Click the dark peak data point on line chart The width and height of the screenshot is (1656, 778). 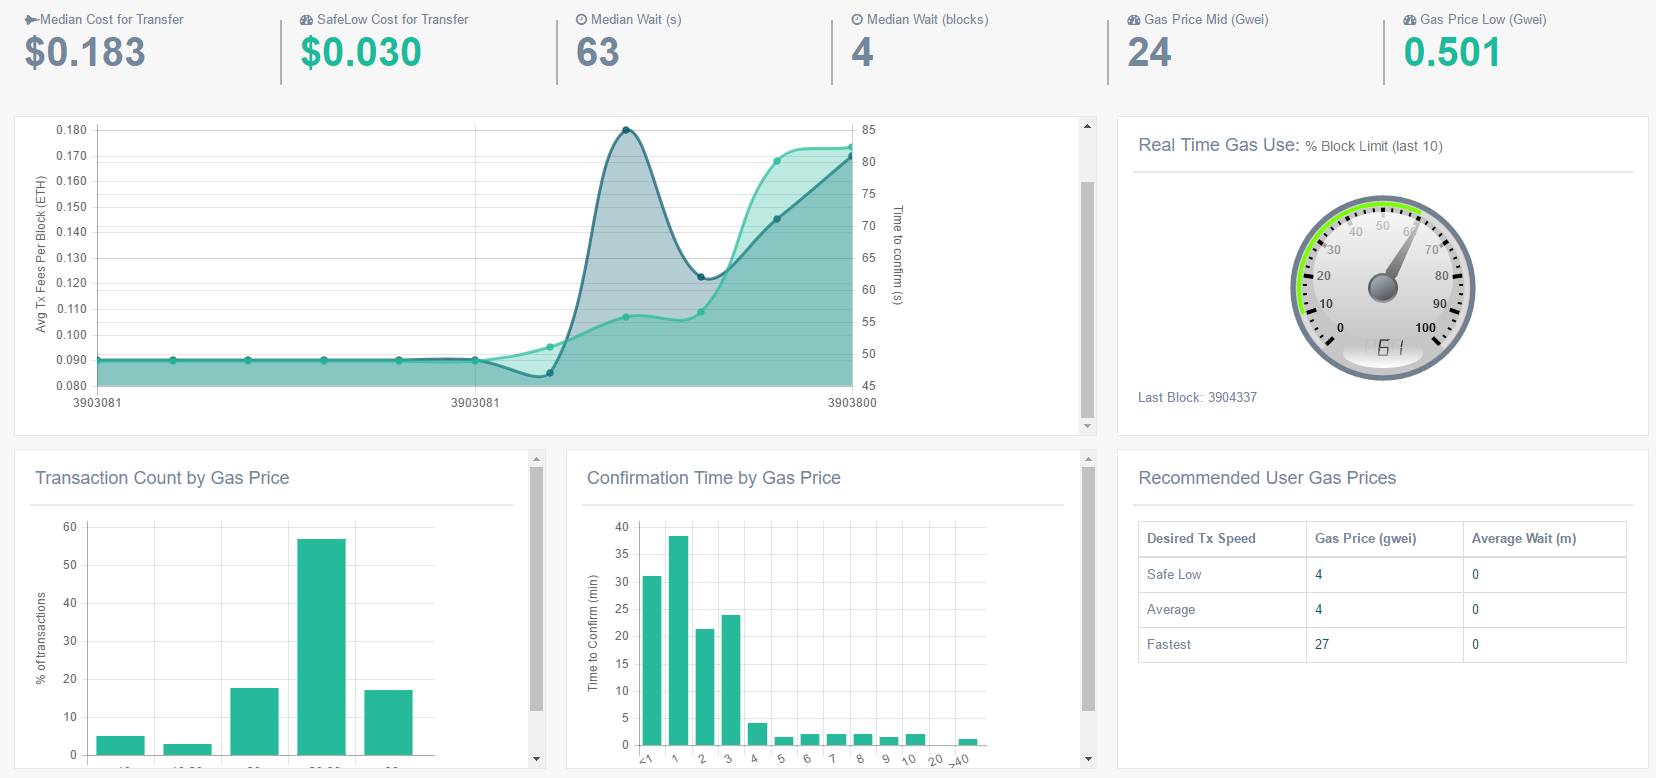(x=626, y=130)
